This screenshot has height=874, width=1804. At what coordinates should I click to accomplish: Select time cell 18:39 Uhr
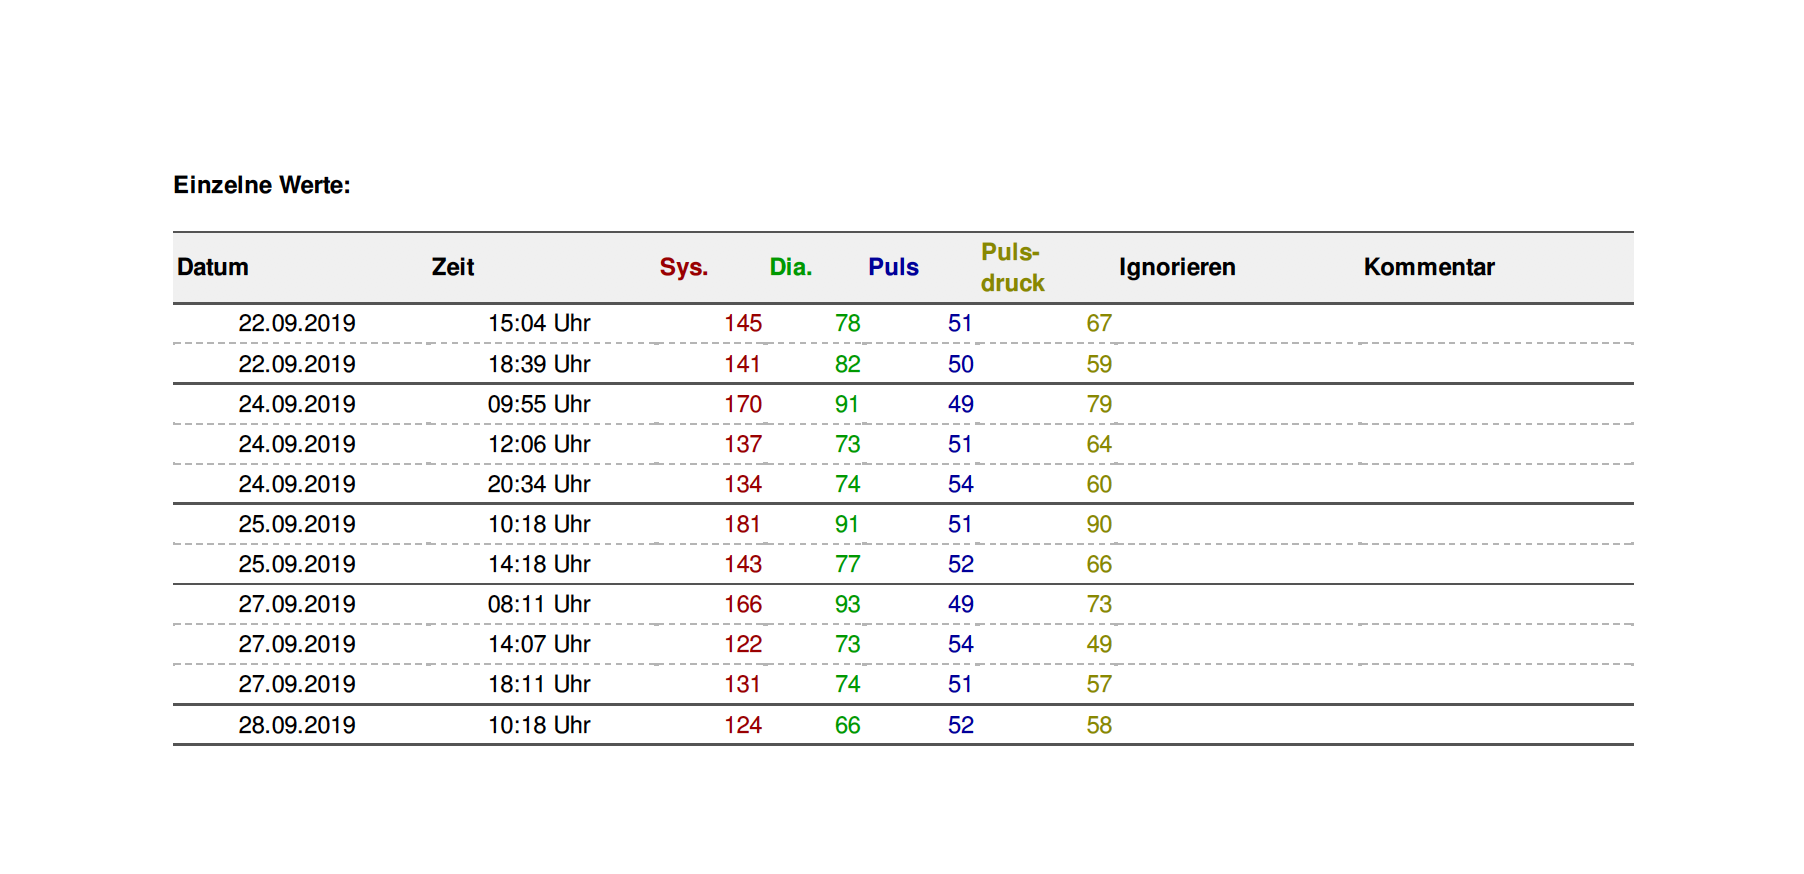(x=539, y=364)
